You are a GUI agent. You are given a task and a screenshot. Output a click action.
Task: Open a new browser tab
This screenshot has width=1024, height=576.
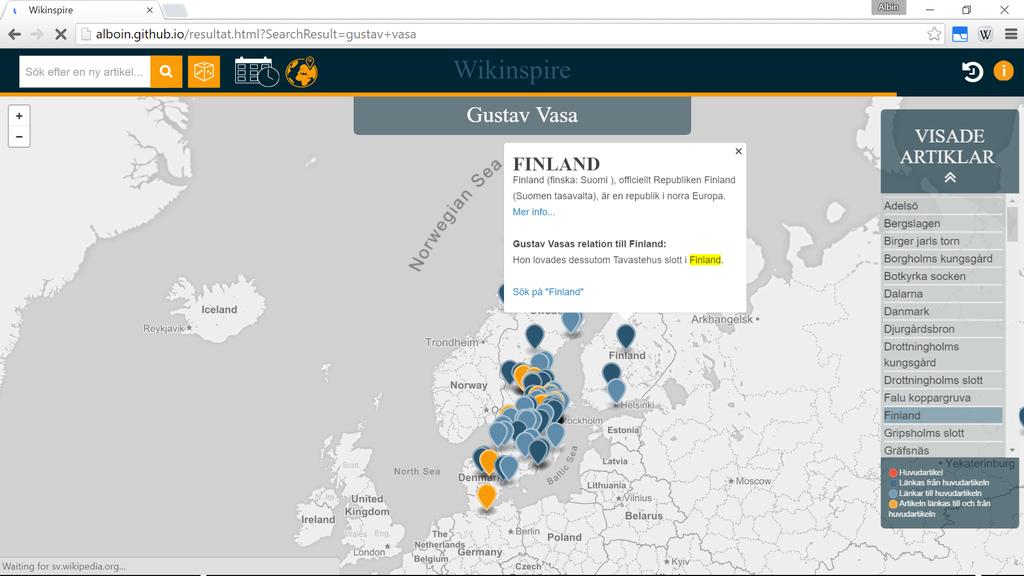(x=175, y=10)
